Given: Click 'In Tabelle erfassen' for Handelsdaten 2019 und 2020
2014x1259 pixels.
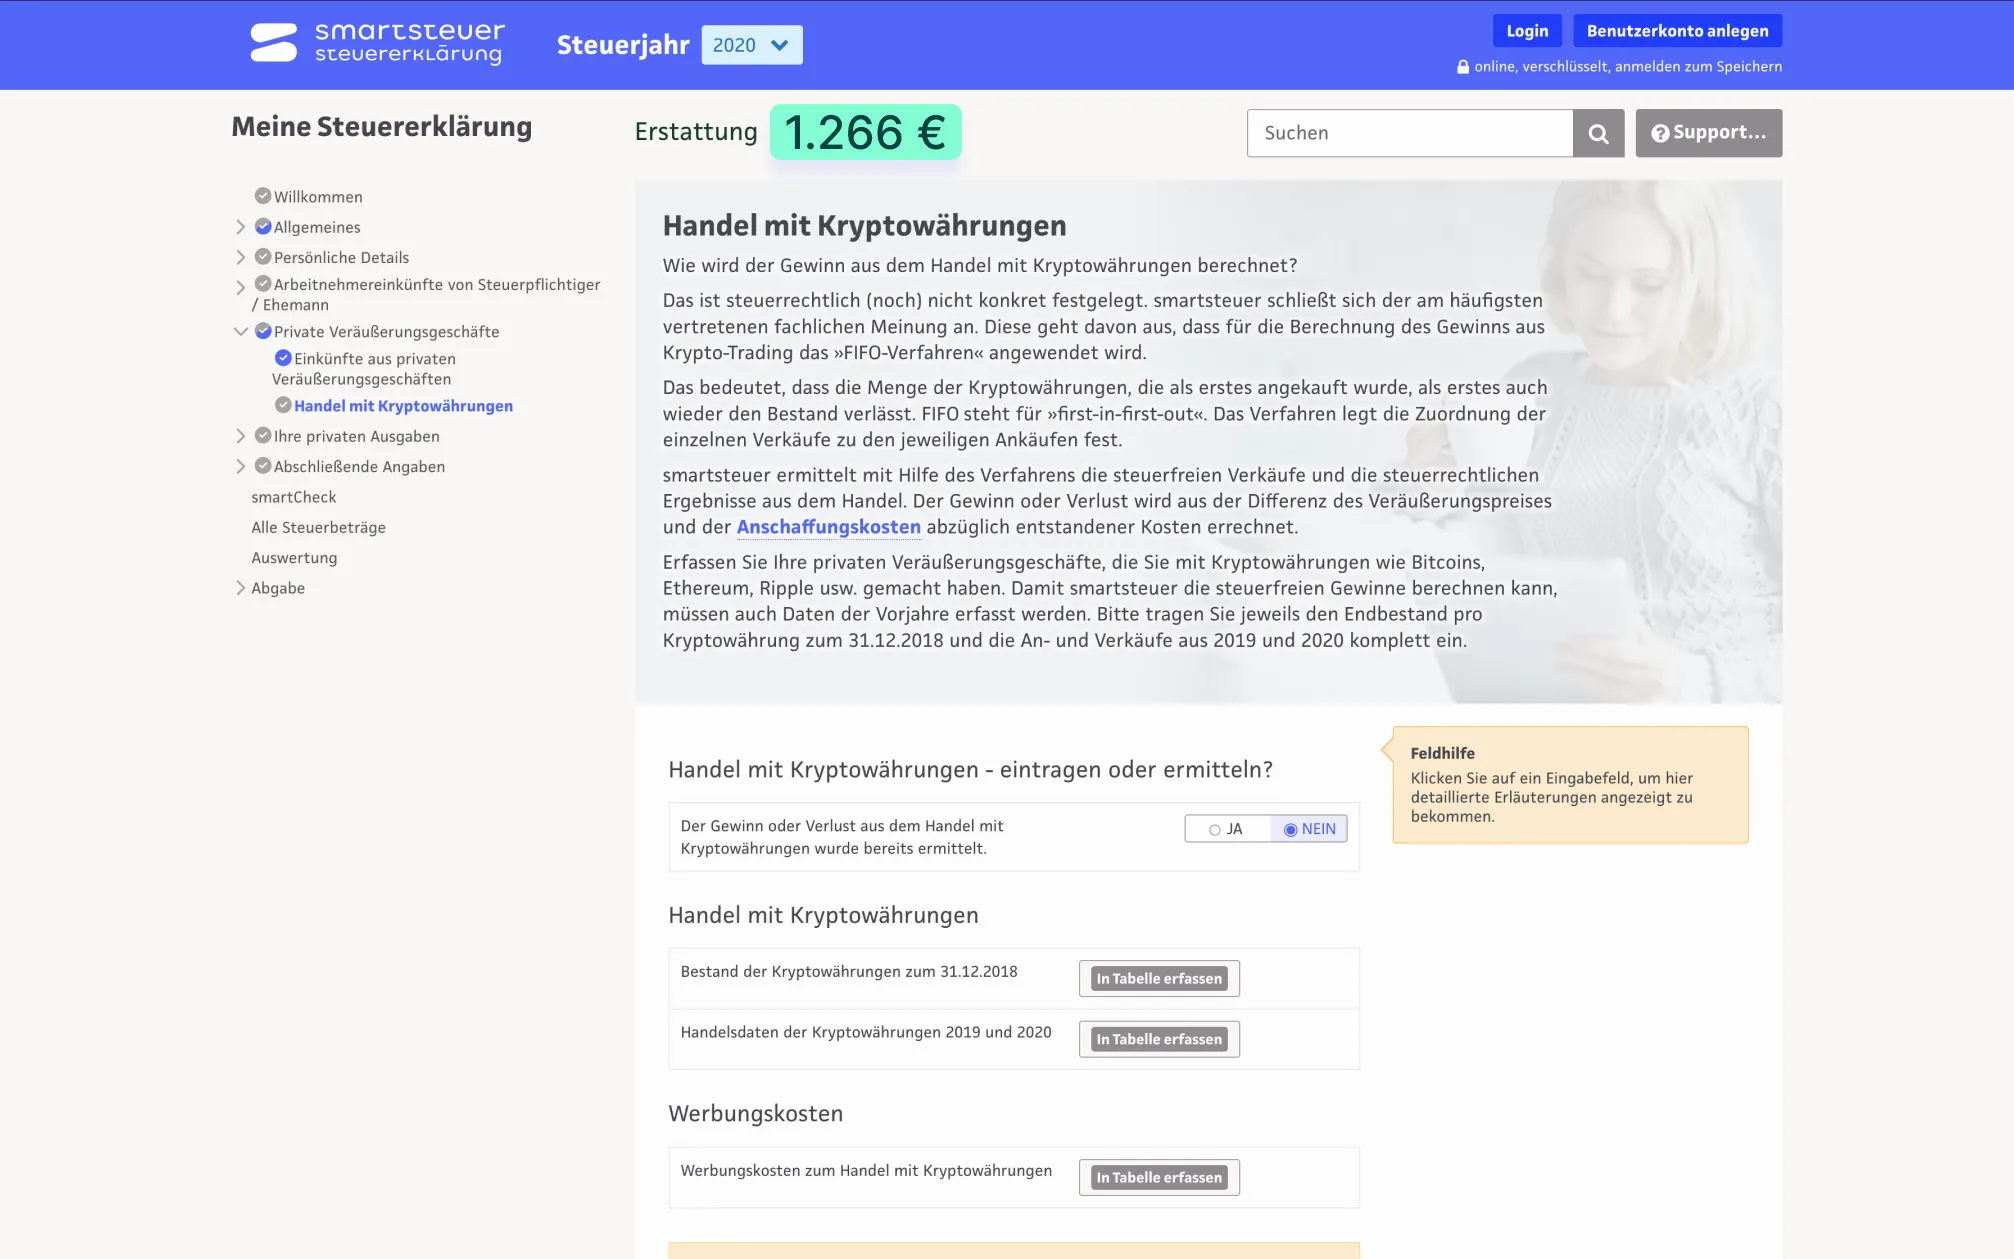Looking at the screenshot, I should [x=1158, y=1039].
